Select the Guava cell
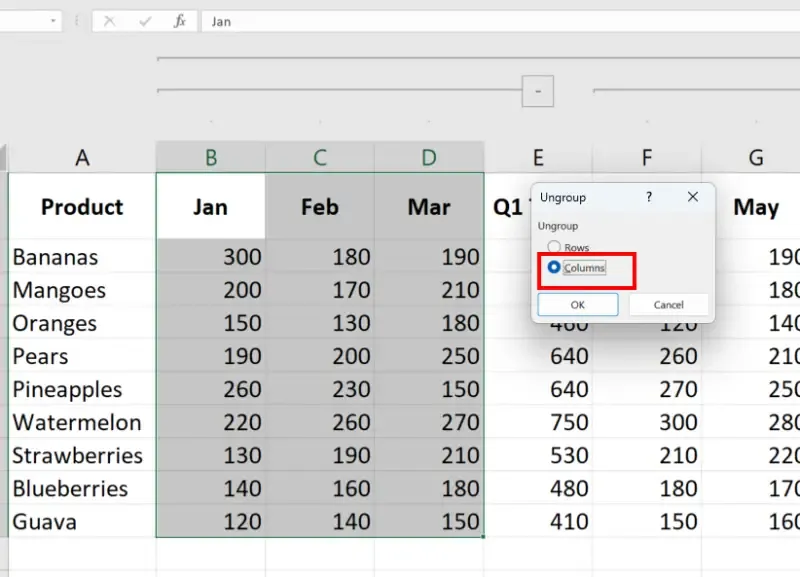 pyautogui.click(x=82, y=521)
